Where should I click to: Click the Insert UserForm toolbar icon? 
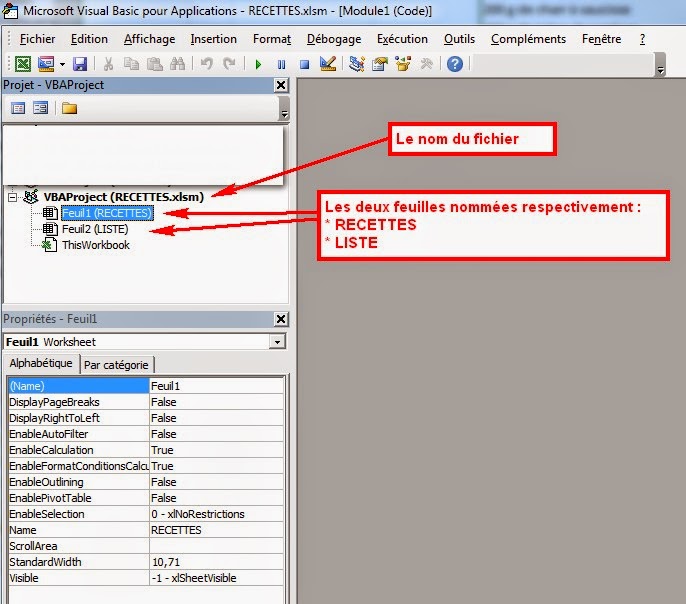point(46,64)
